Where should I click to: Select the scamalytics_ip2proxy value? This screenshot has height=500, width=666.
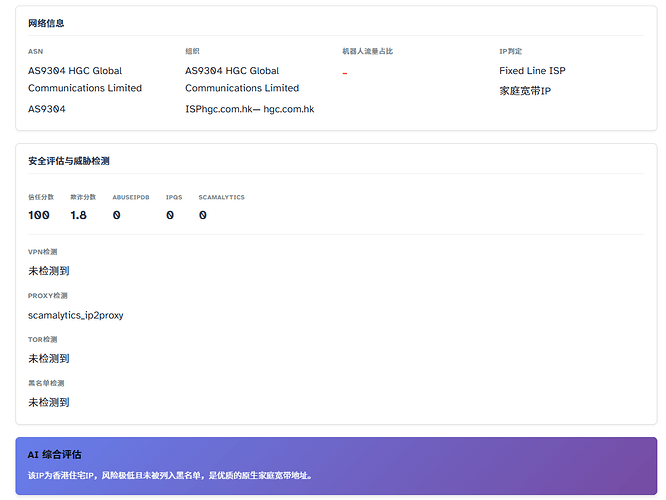point(76,315)
